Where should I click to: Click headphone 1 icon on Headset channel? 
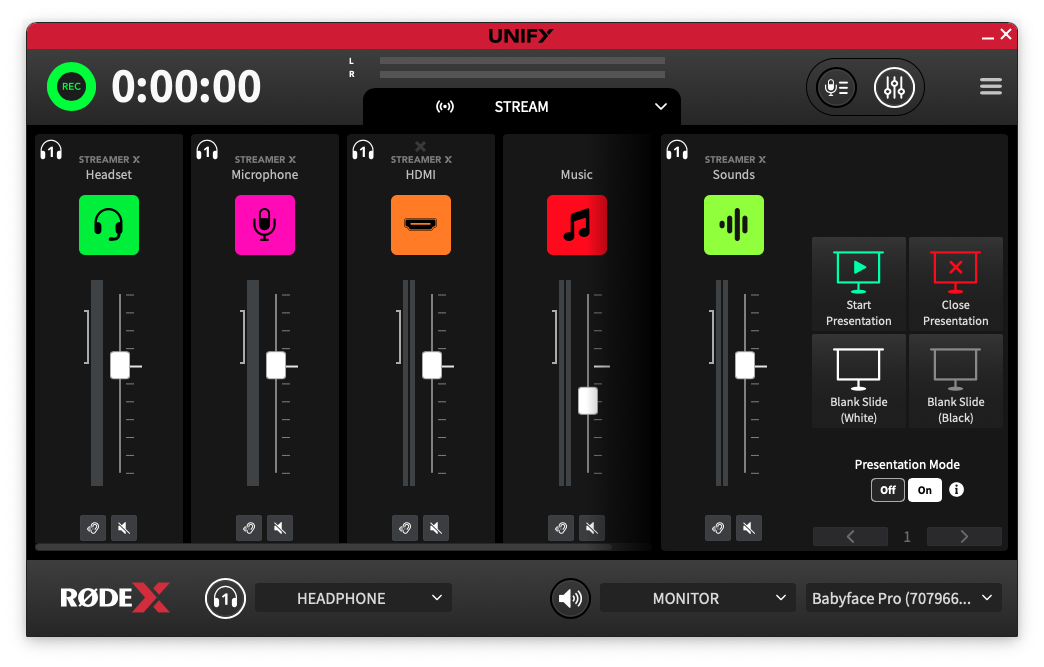pyautogui.click(x=51, y=150)
